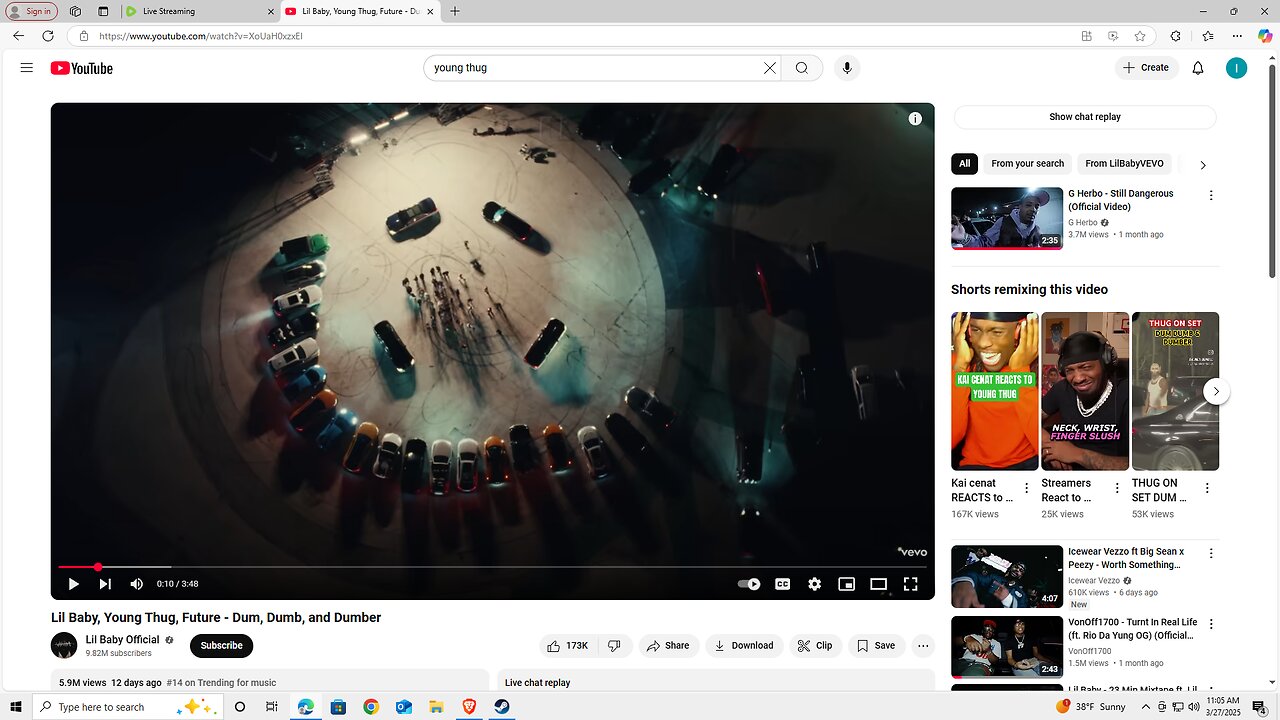Open the Icewear Vezzo Worth Something thumbnail
Viewport: 1280px width, 720px height.
(x=1007, y=576)
